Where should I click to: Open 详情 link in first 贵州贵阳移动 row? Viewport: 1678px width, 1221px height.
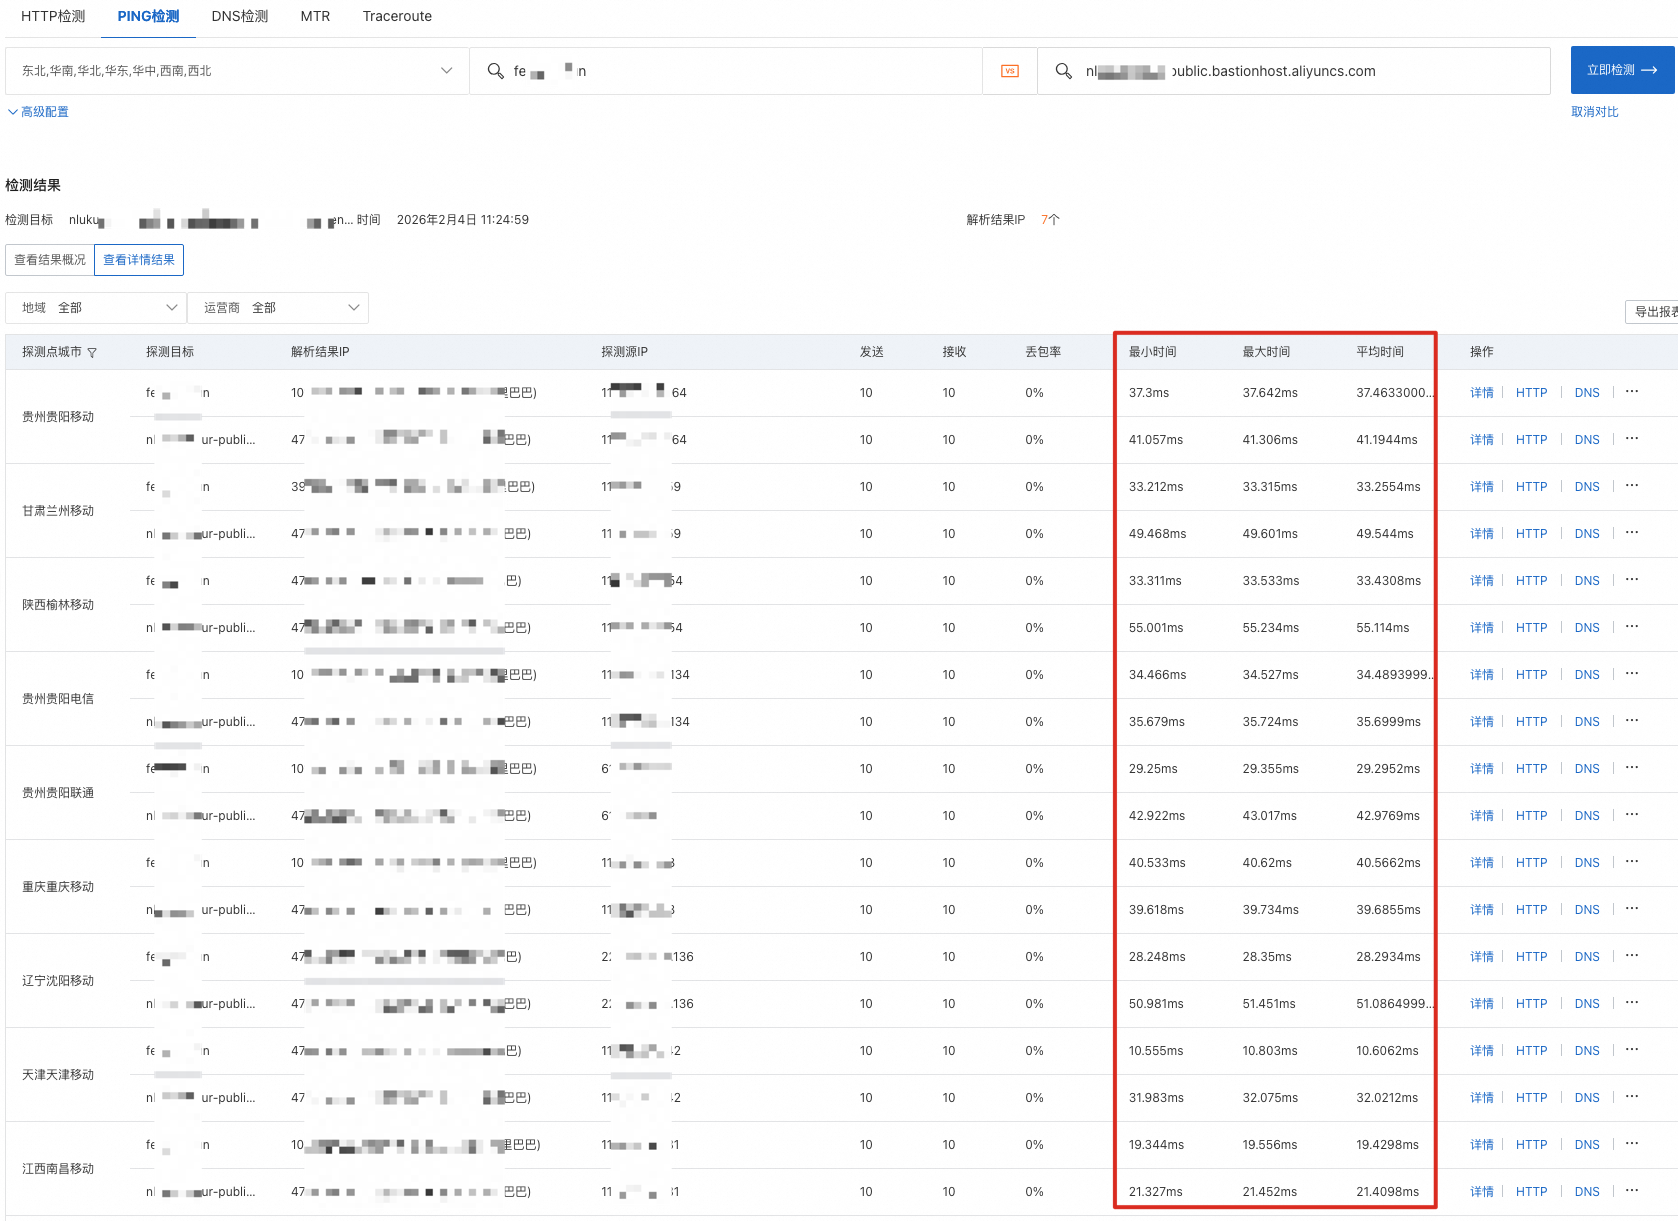tap(1481, 393)
